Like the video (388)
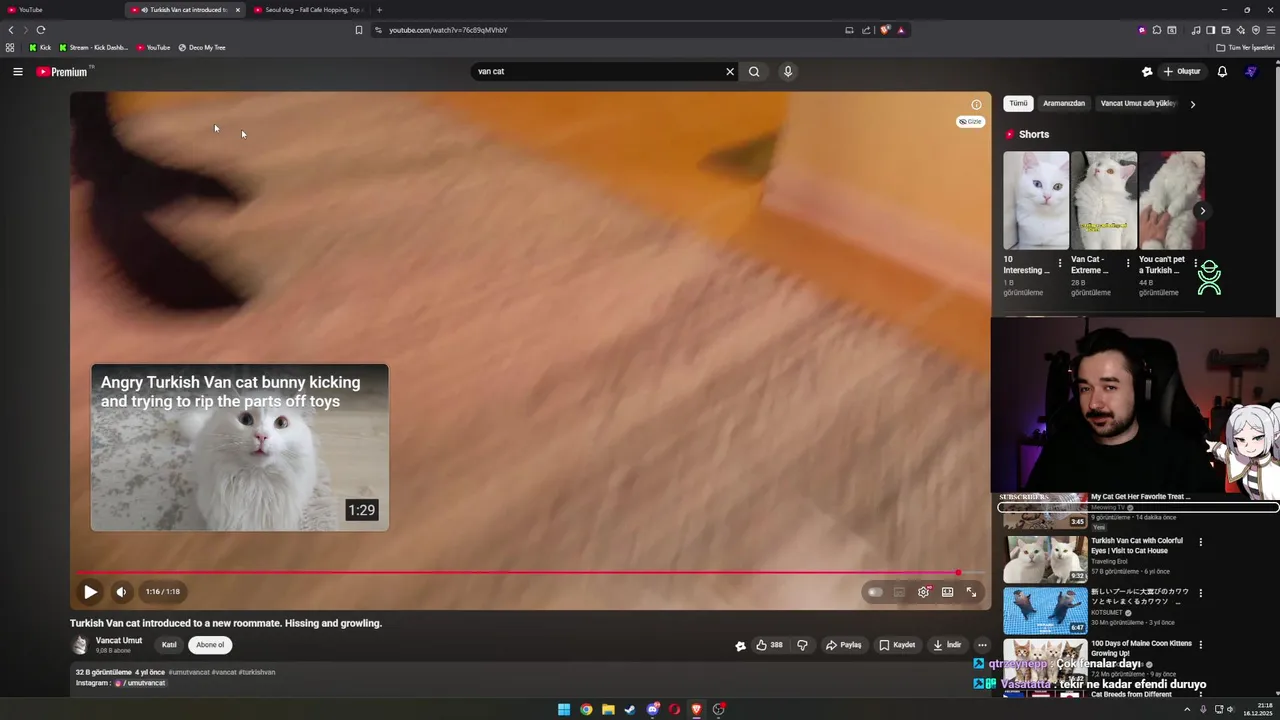The width and height of the screenshot is (1280, 720). point(769,645)
